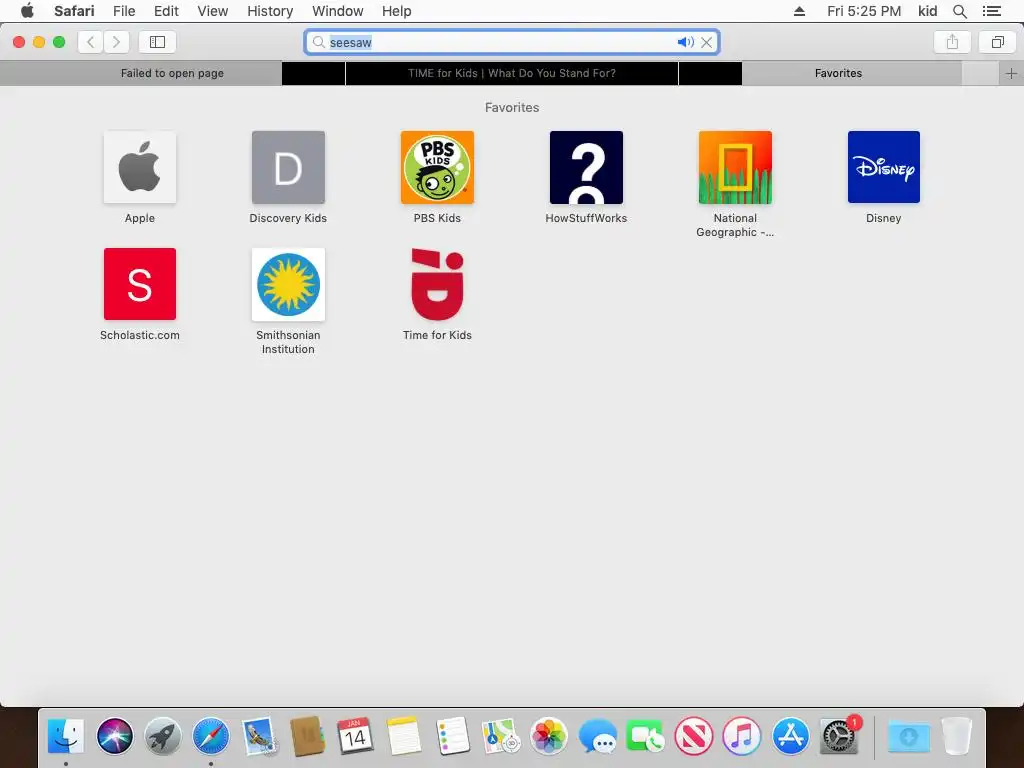Show the Safari sidebar

click(157, 42)
